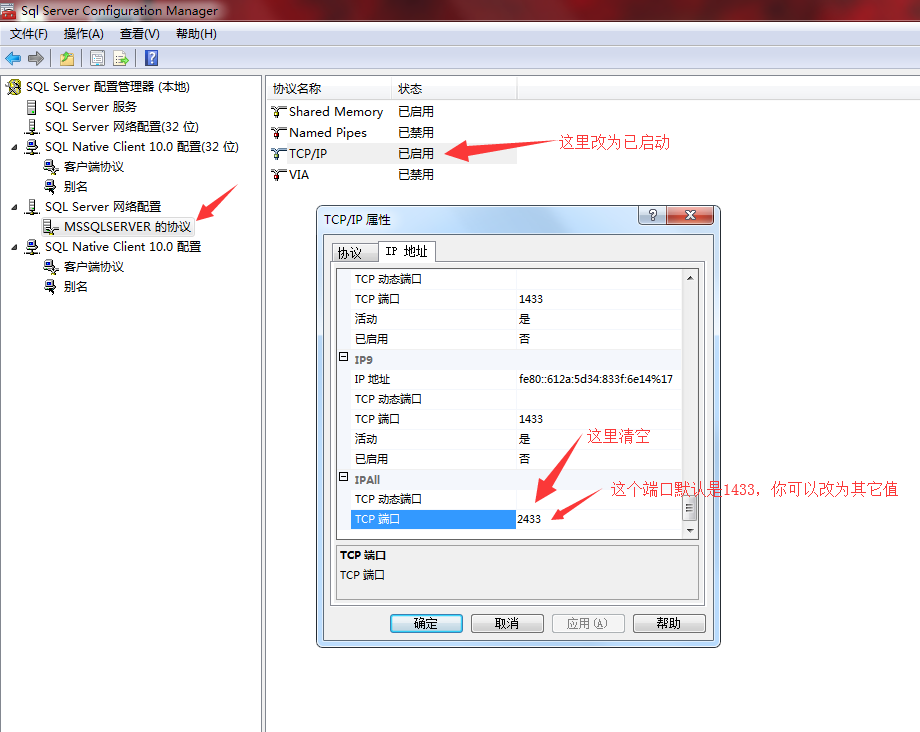Select the IP 地址 tab
Image resolution: width=920 pixels, height=732 pixels.
[x=407, y=252]
